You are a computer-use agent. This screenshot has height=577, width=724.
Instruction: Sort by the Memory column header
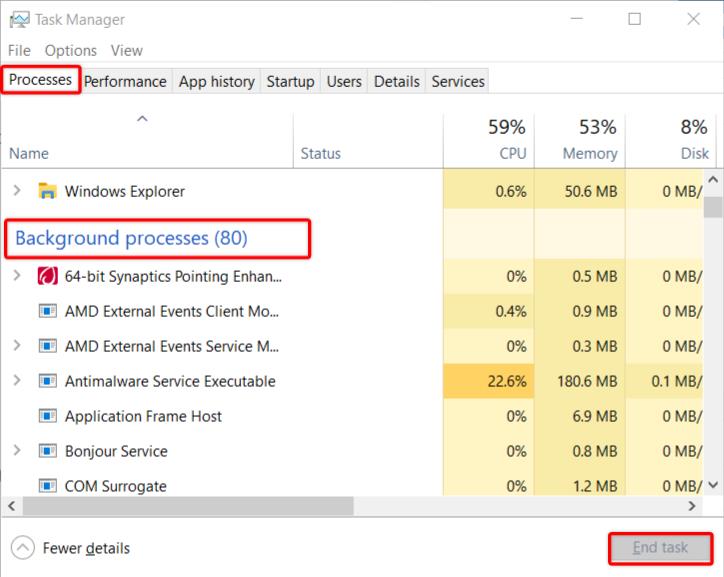click(x=580, y=140)
